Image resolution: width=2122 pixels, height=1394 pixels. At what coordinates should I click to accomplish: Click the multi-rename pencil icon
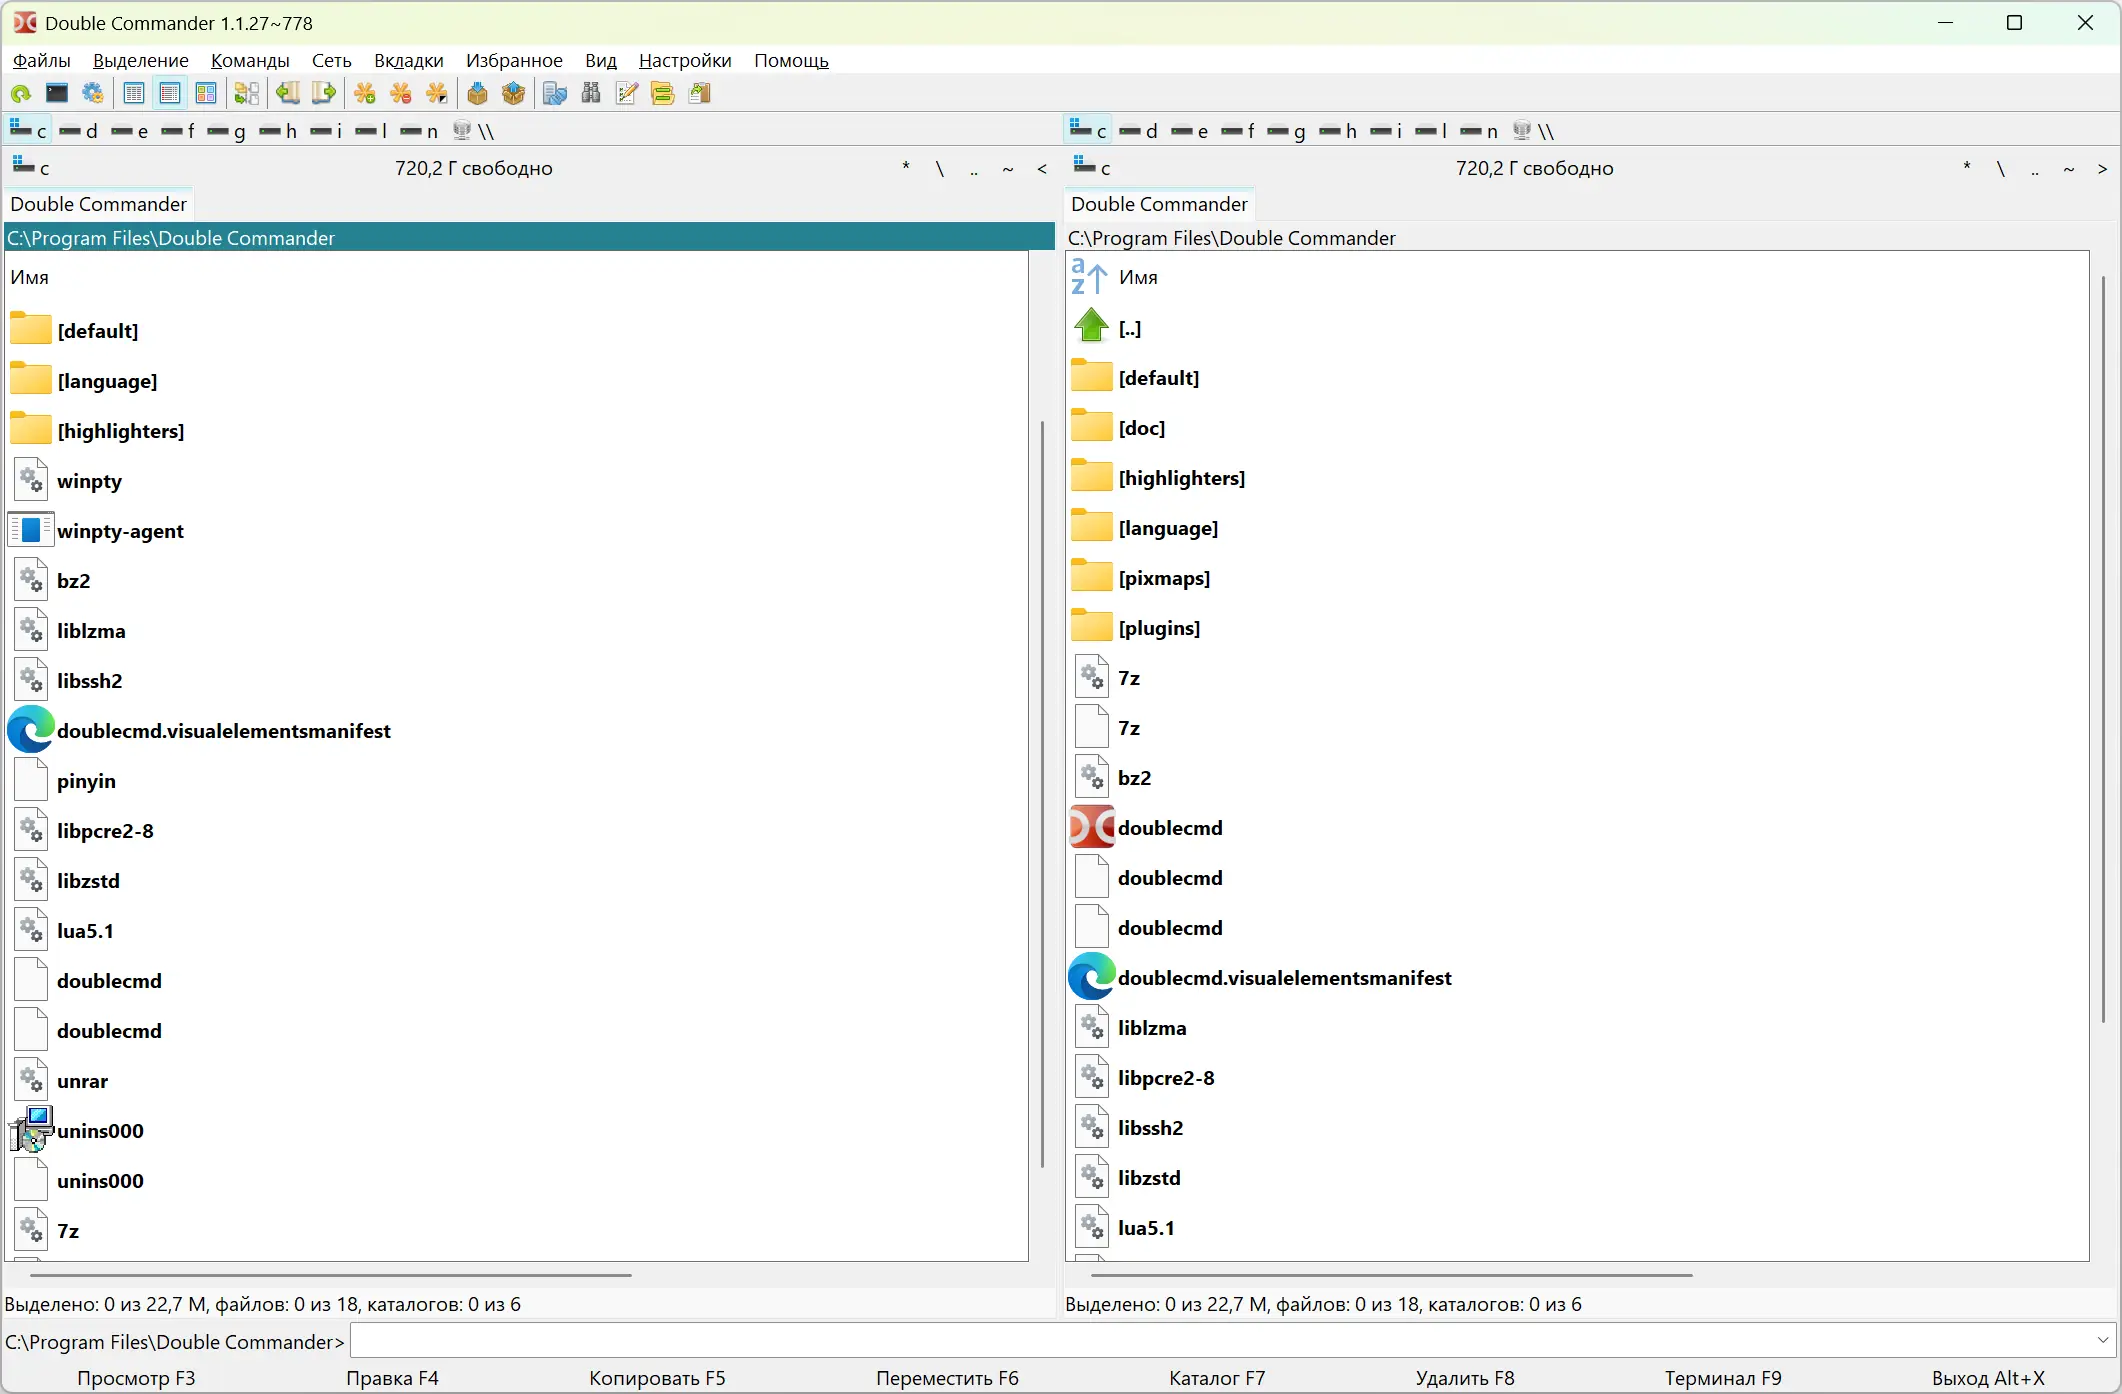tap(627, 94)
